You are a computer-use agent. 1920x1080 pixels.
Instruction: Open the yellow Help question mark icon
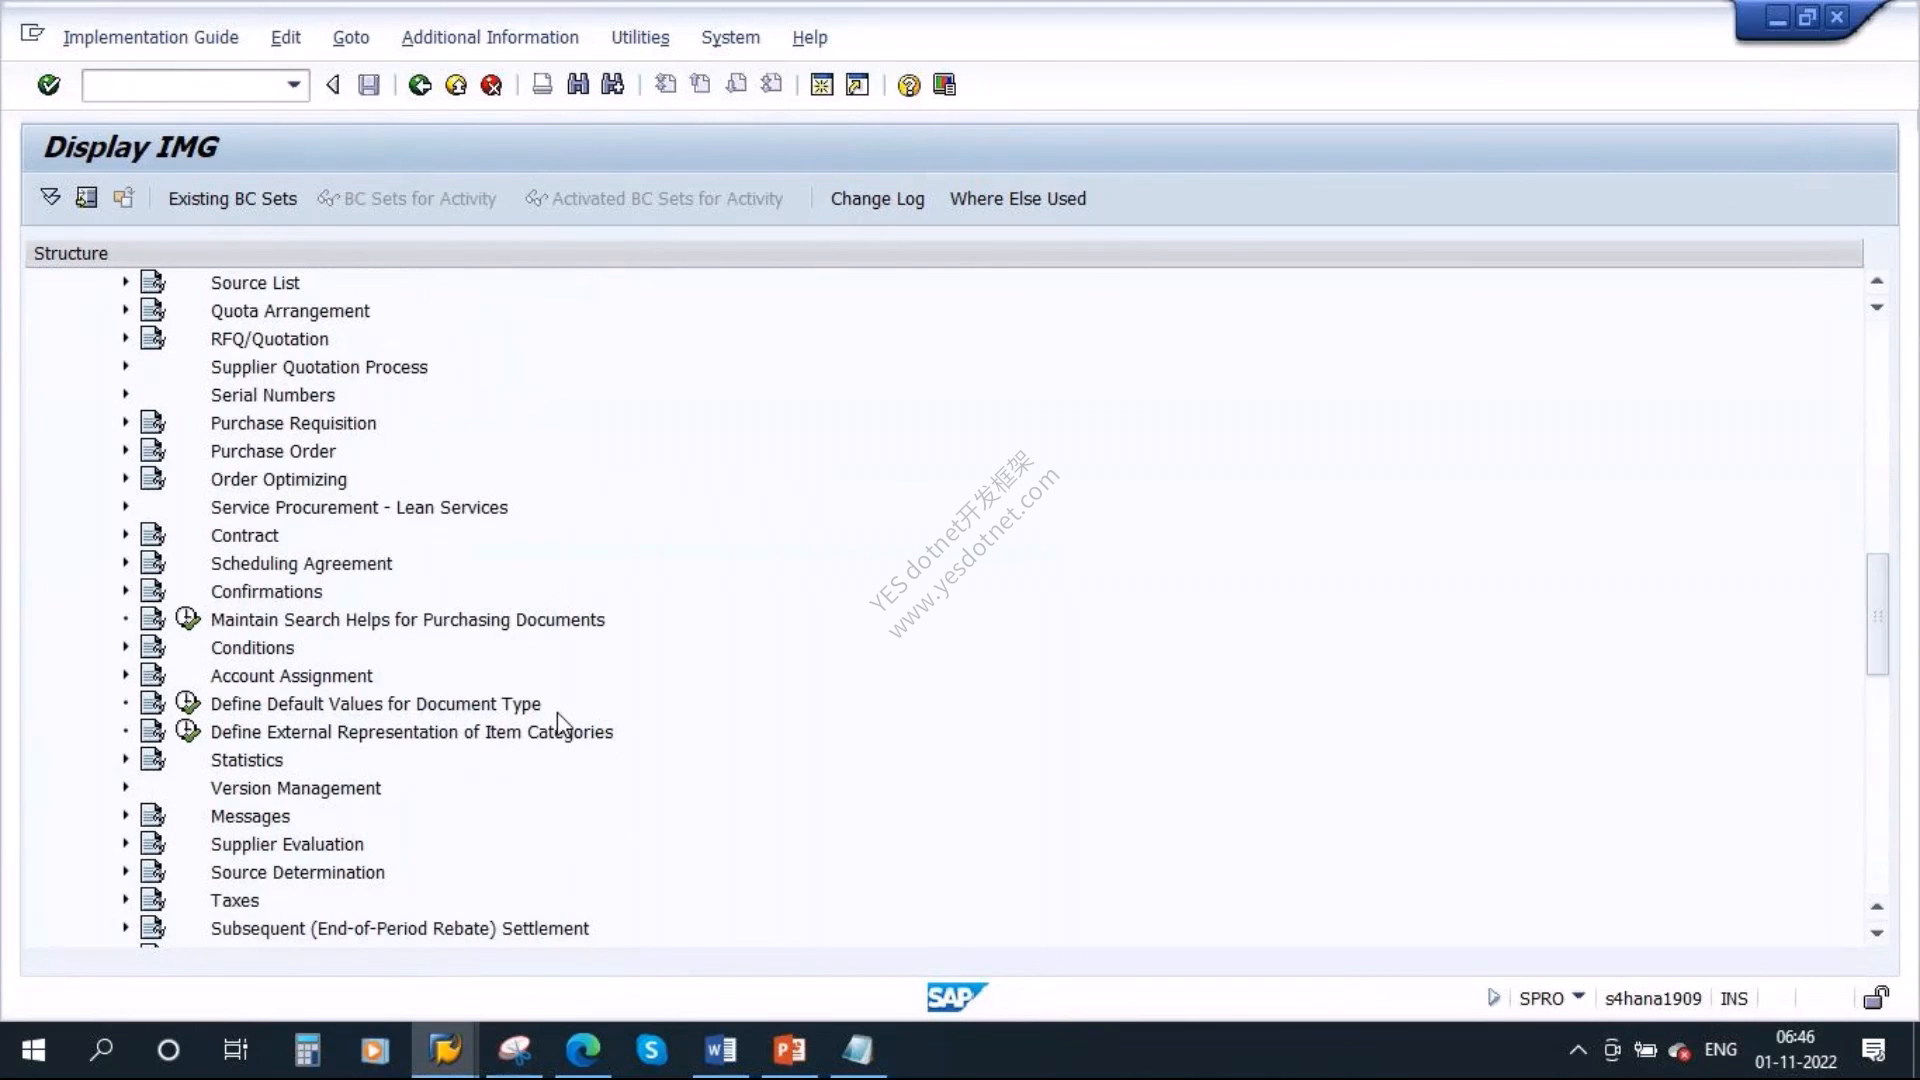click(x=908, y=85)
